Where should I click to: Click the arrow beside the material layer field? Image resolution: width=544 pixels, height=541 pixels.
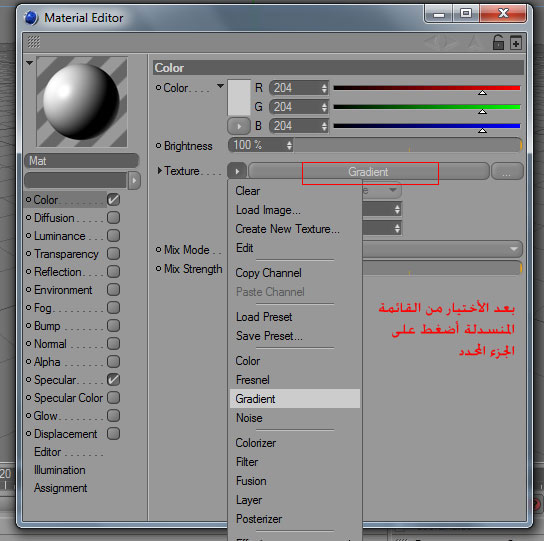(x=134, y=180)
